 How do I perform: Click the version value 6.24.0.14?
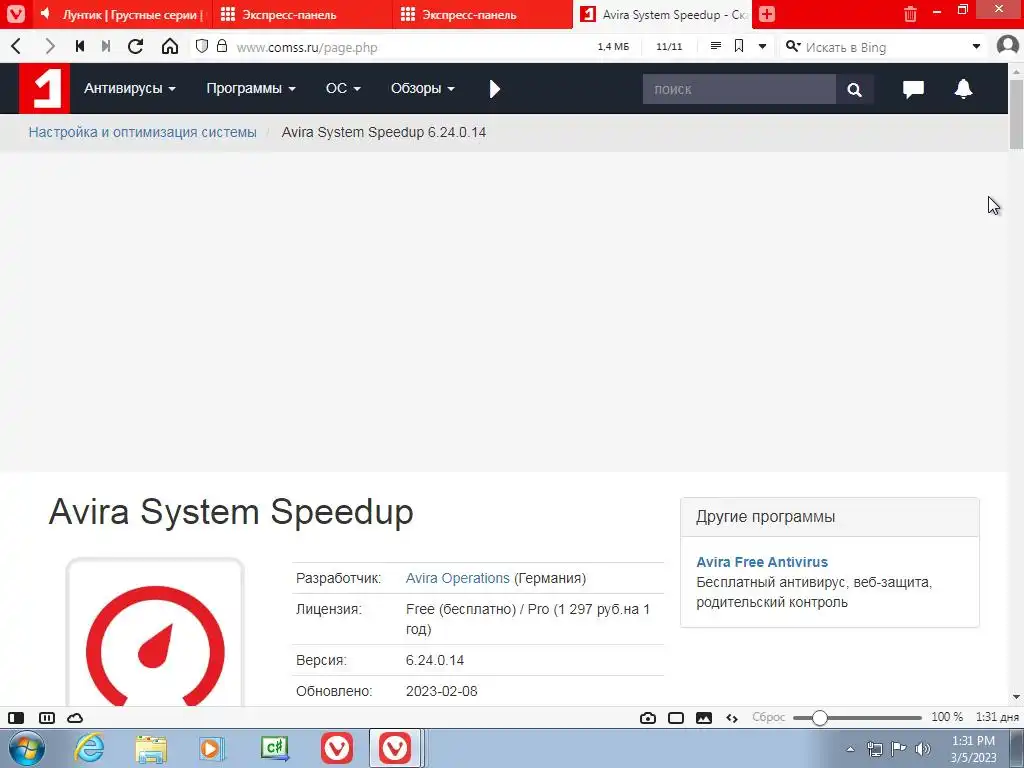pyautogui.click(x=434, y=660)
